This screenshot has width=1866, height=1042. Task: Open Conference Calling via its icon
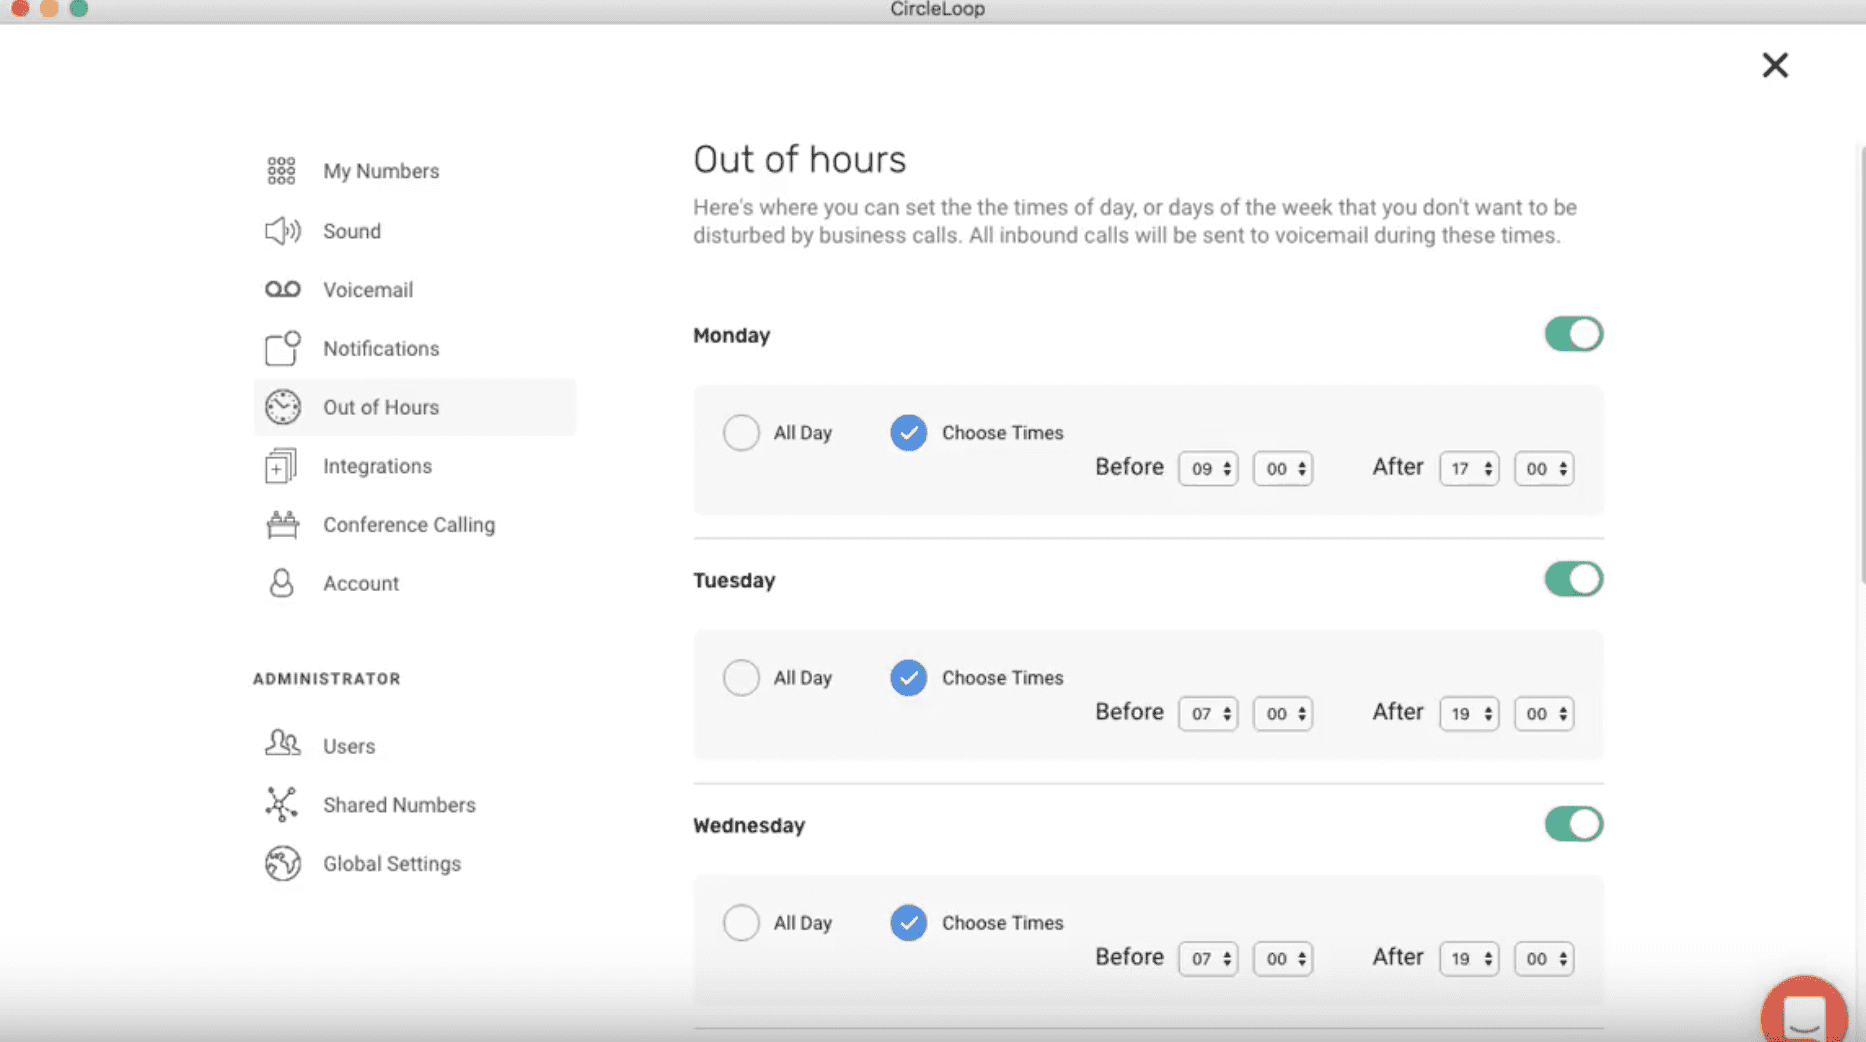[x=282, y=525]
